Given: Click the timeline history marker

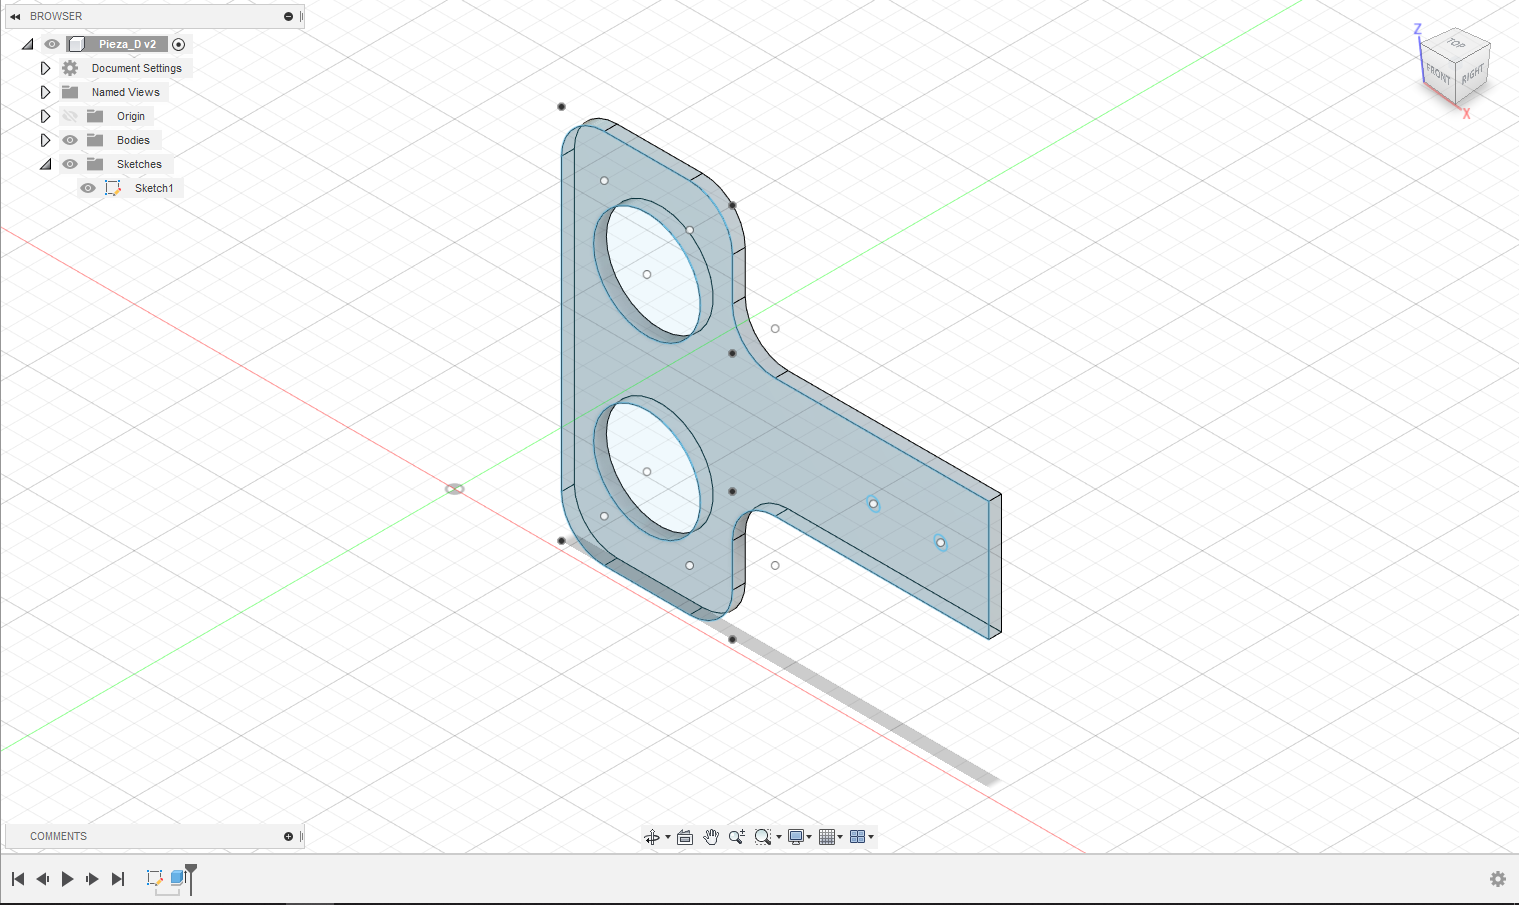Looking at the screenshot, I should 191,877.
